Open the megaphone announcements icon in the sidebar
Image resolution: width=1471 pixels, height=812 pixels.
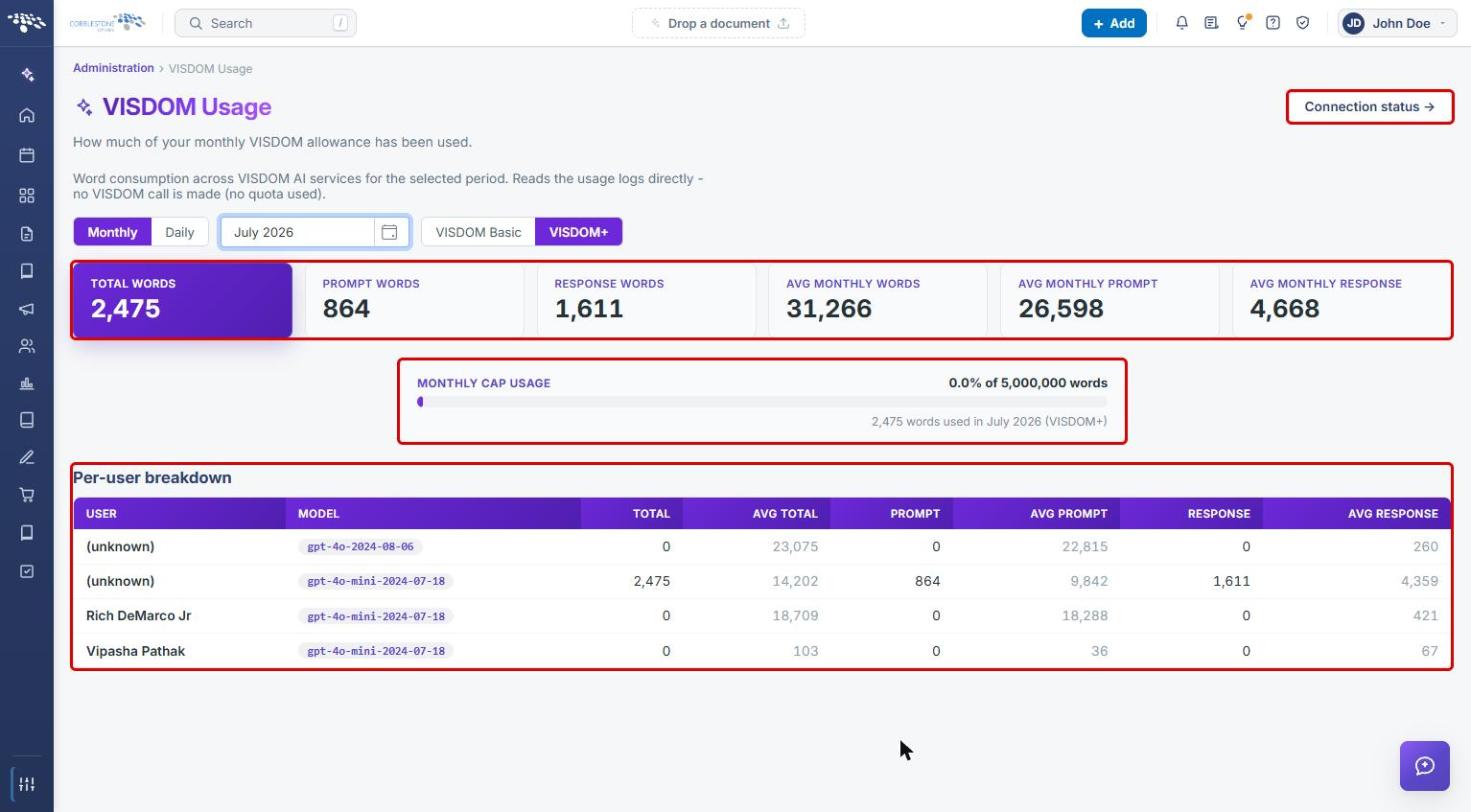point(27,309)
